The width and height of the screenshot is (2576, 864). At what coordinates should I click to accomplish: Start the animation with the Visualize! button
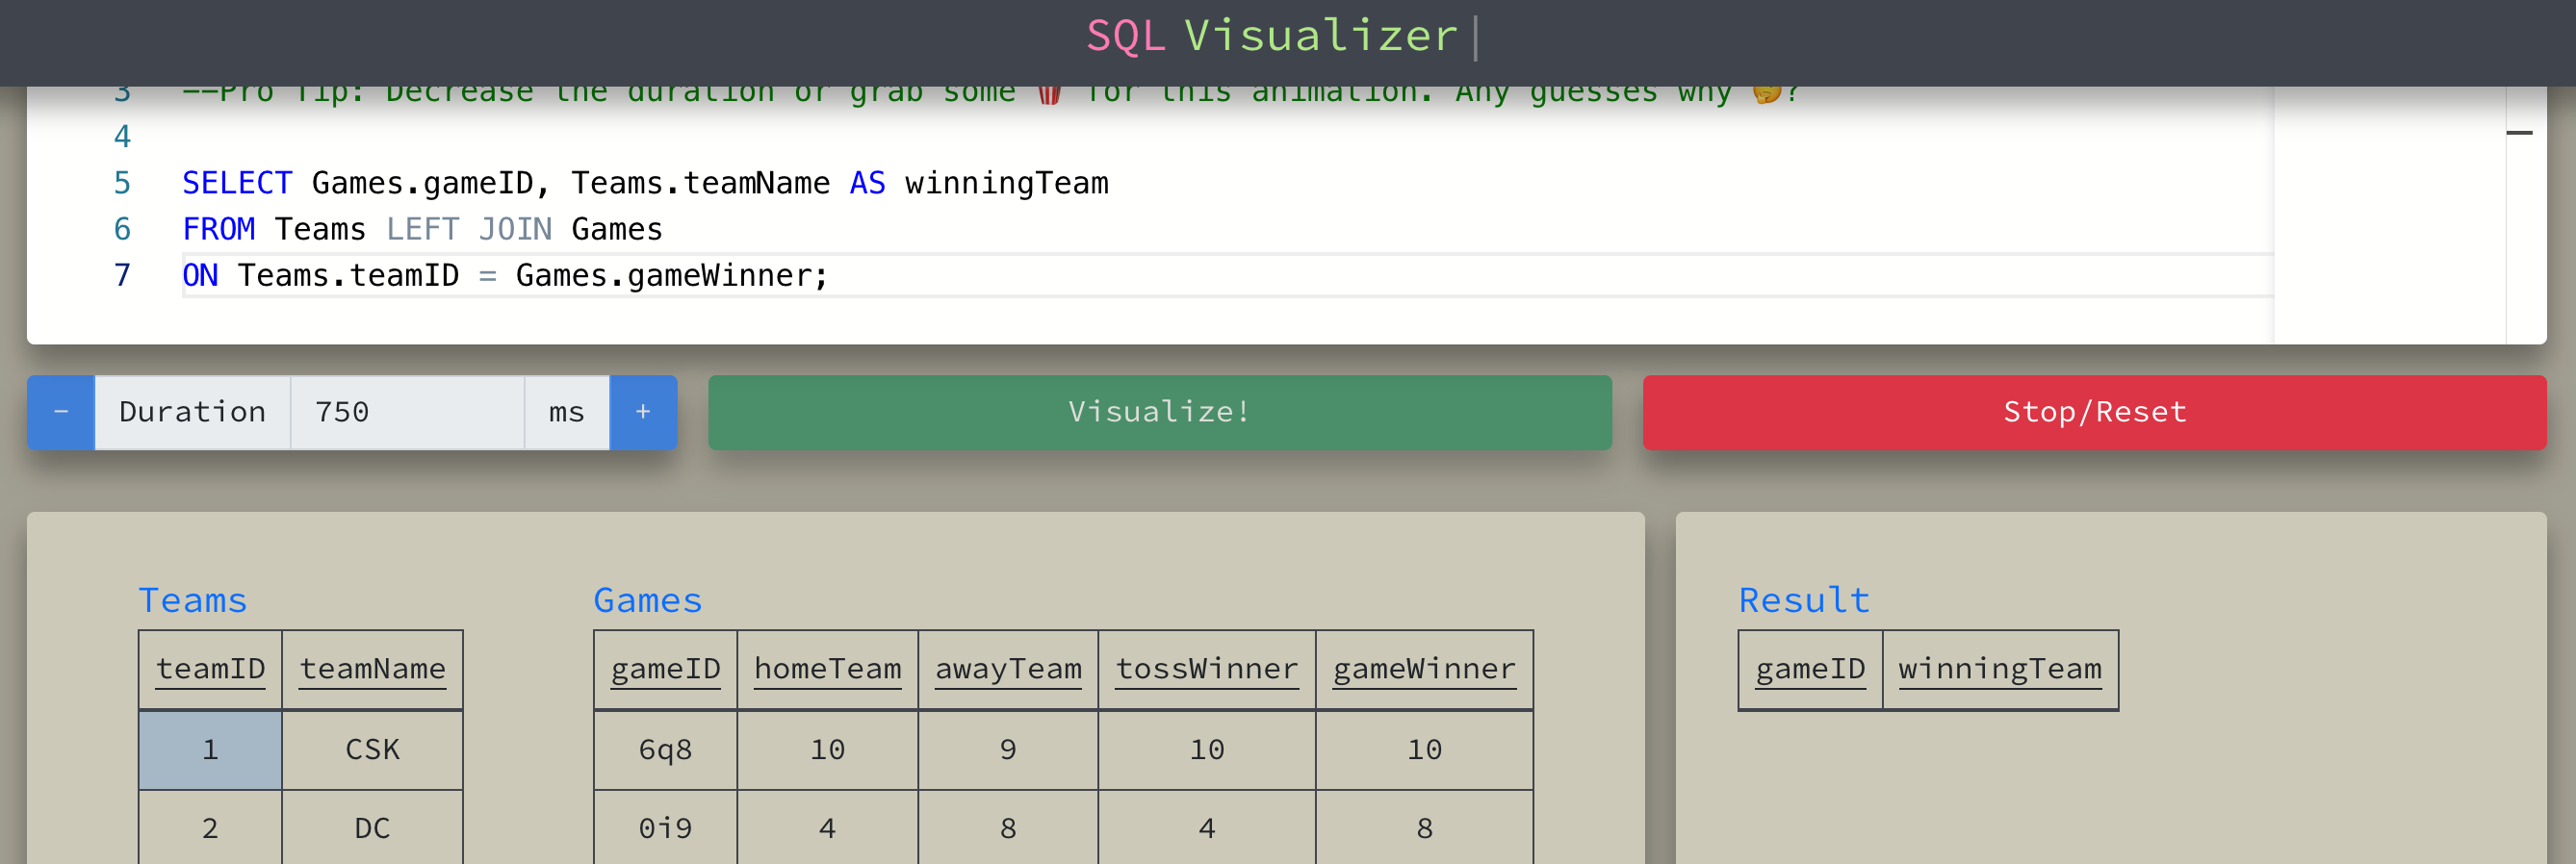(x=1159, y=412)
